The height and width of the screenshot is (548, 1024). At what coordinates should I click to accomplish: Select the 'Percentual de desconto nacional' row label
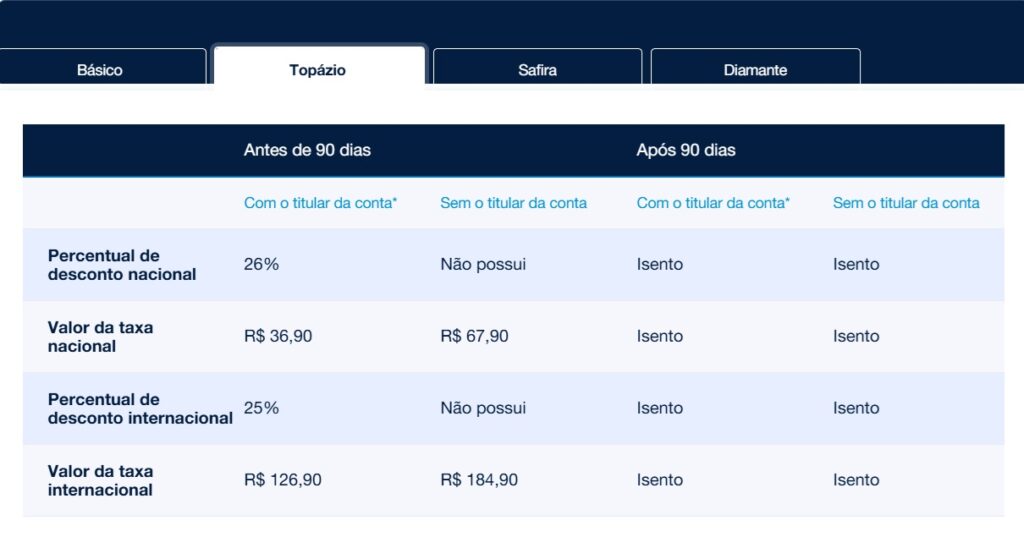(x=122, y=265)
